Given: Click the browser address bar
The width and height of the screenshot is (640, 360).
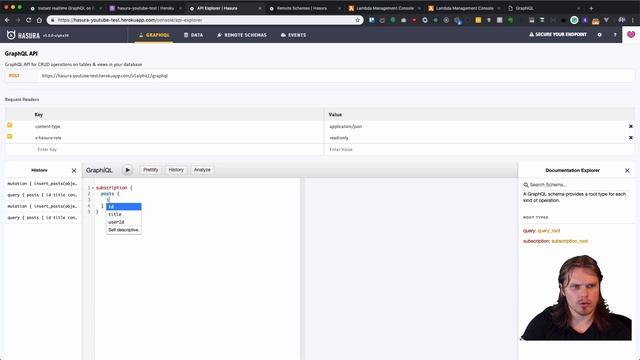Looking at the screenshot, I should click(204, 20).
